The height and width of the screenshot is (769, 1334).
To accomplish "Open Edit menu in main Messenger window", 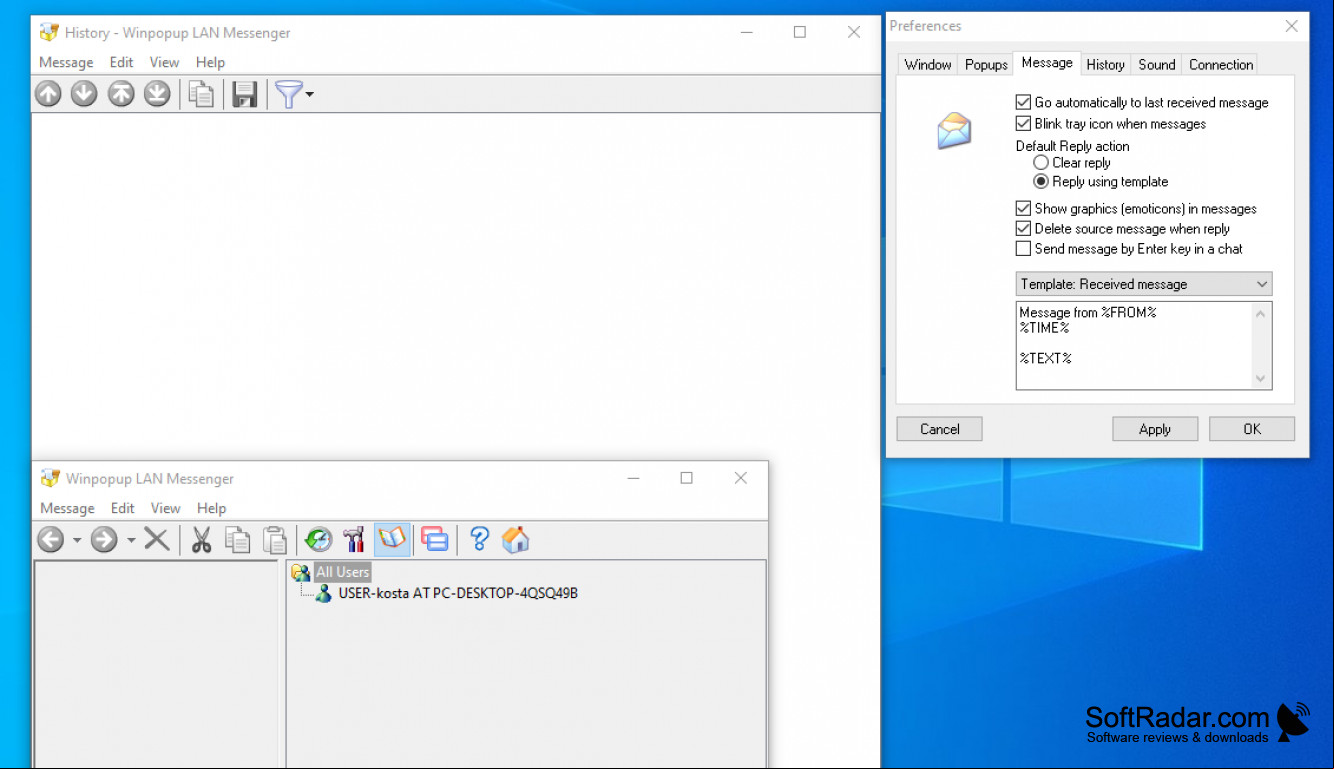I will point(123,508).
